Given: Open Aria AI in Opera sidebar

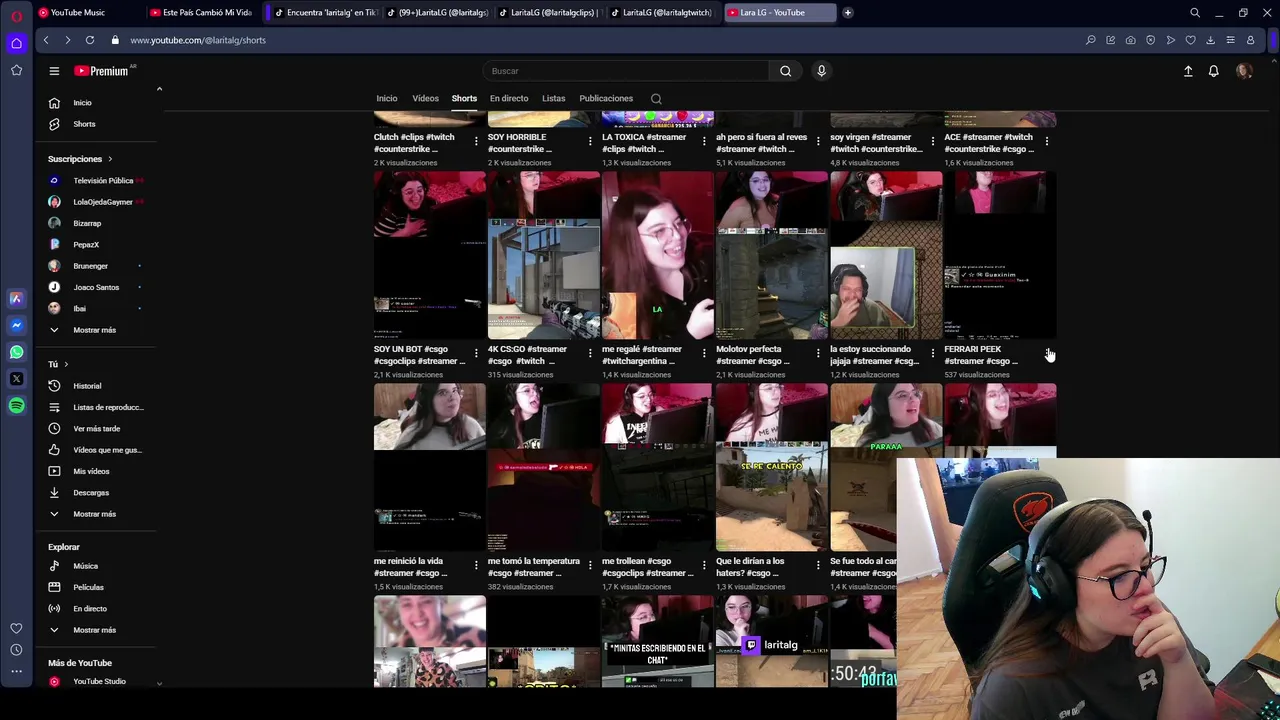Looking at the screenshot, I should (x=16, y=298).
